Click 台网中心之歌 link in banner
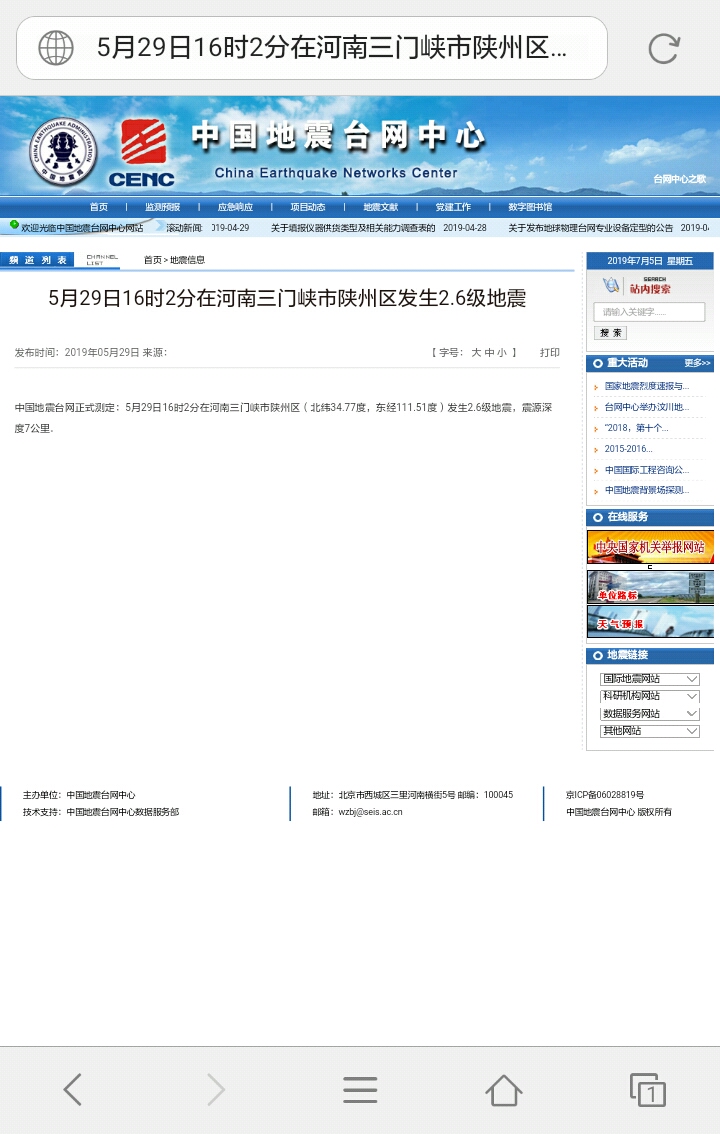The height and width of the screenshot is (1134, 720). (680, 179)
